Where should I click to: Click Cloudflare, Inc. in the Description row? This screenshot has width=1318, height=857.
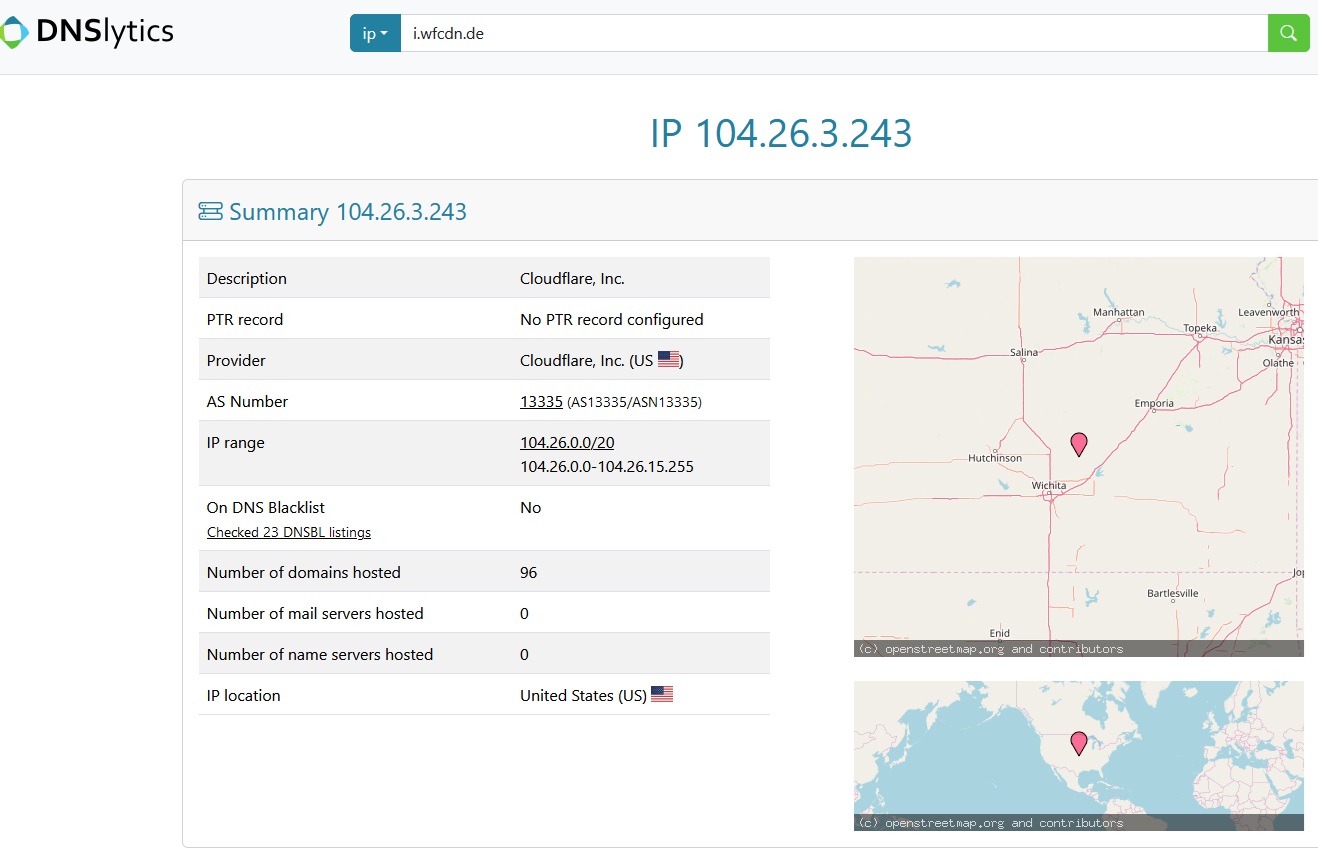(x=573, y=278)
